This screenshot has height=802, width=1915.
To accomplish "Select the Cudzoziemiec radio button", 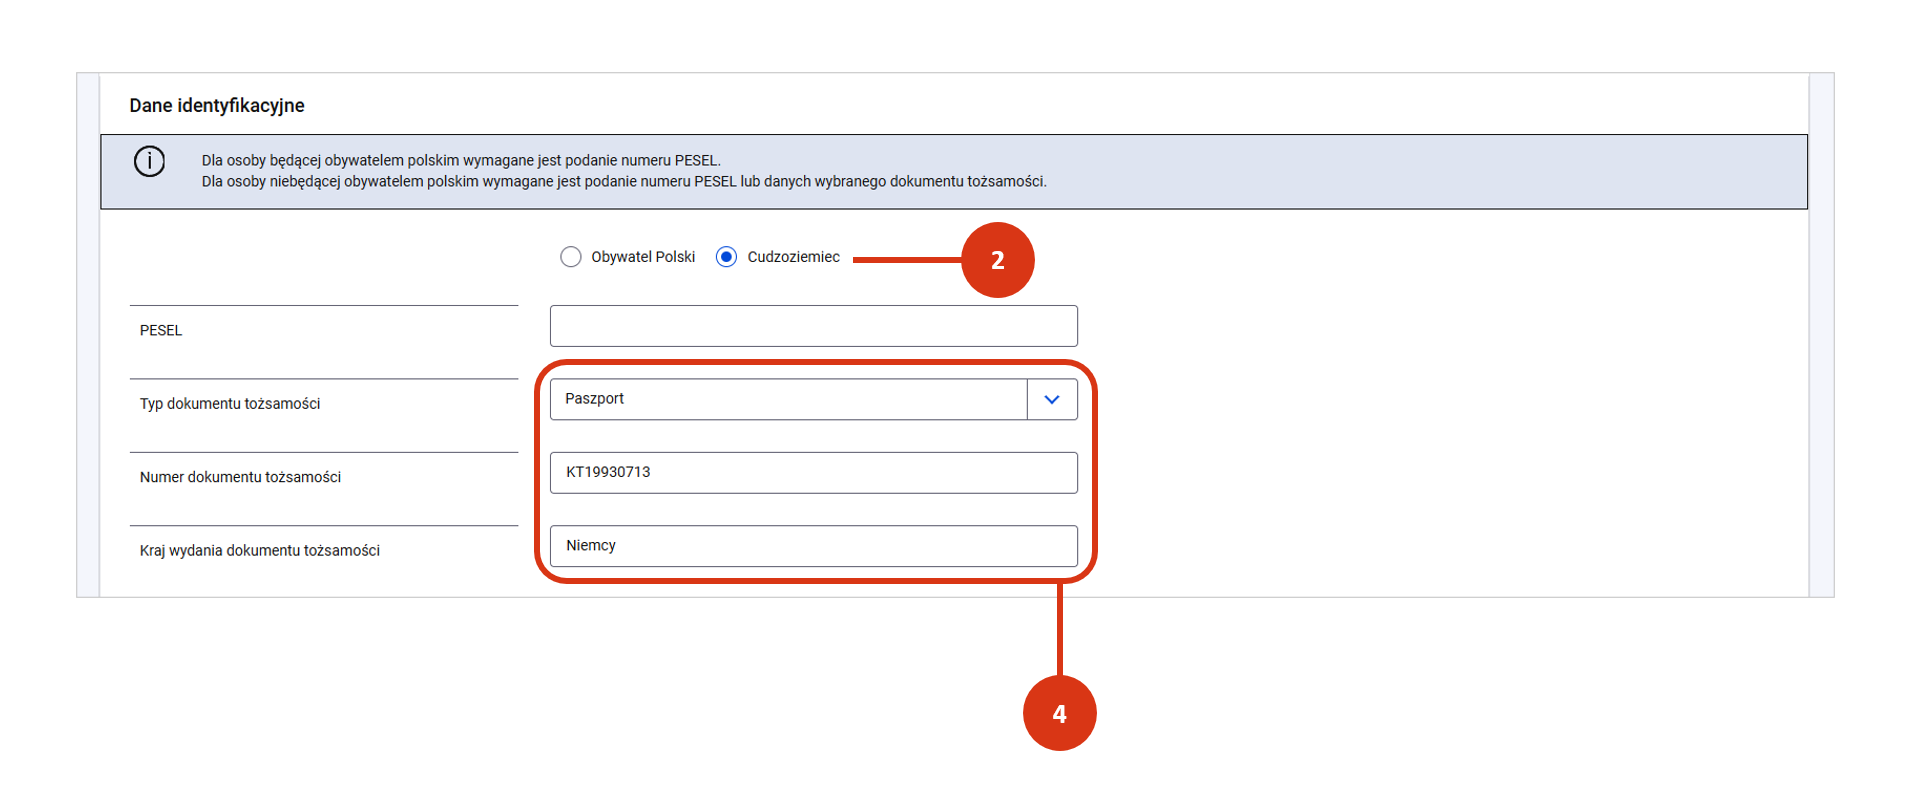I will pos(727,257).
